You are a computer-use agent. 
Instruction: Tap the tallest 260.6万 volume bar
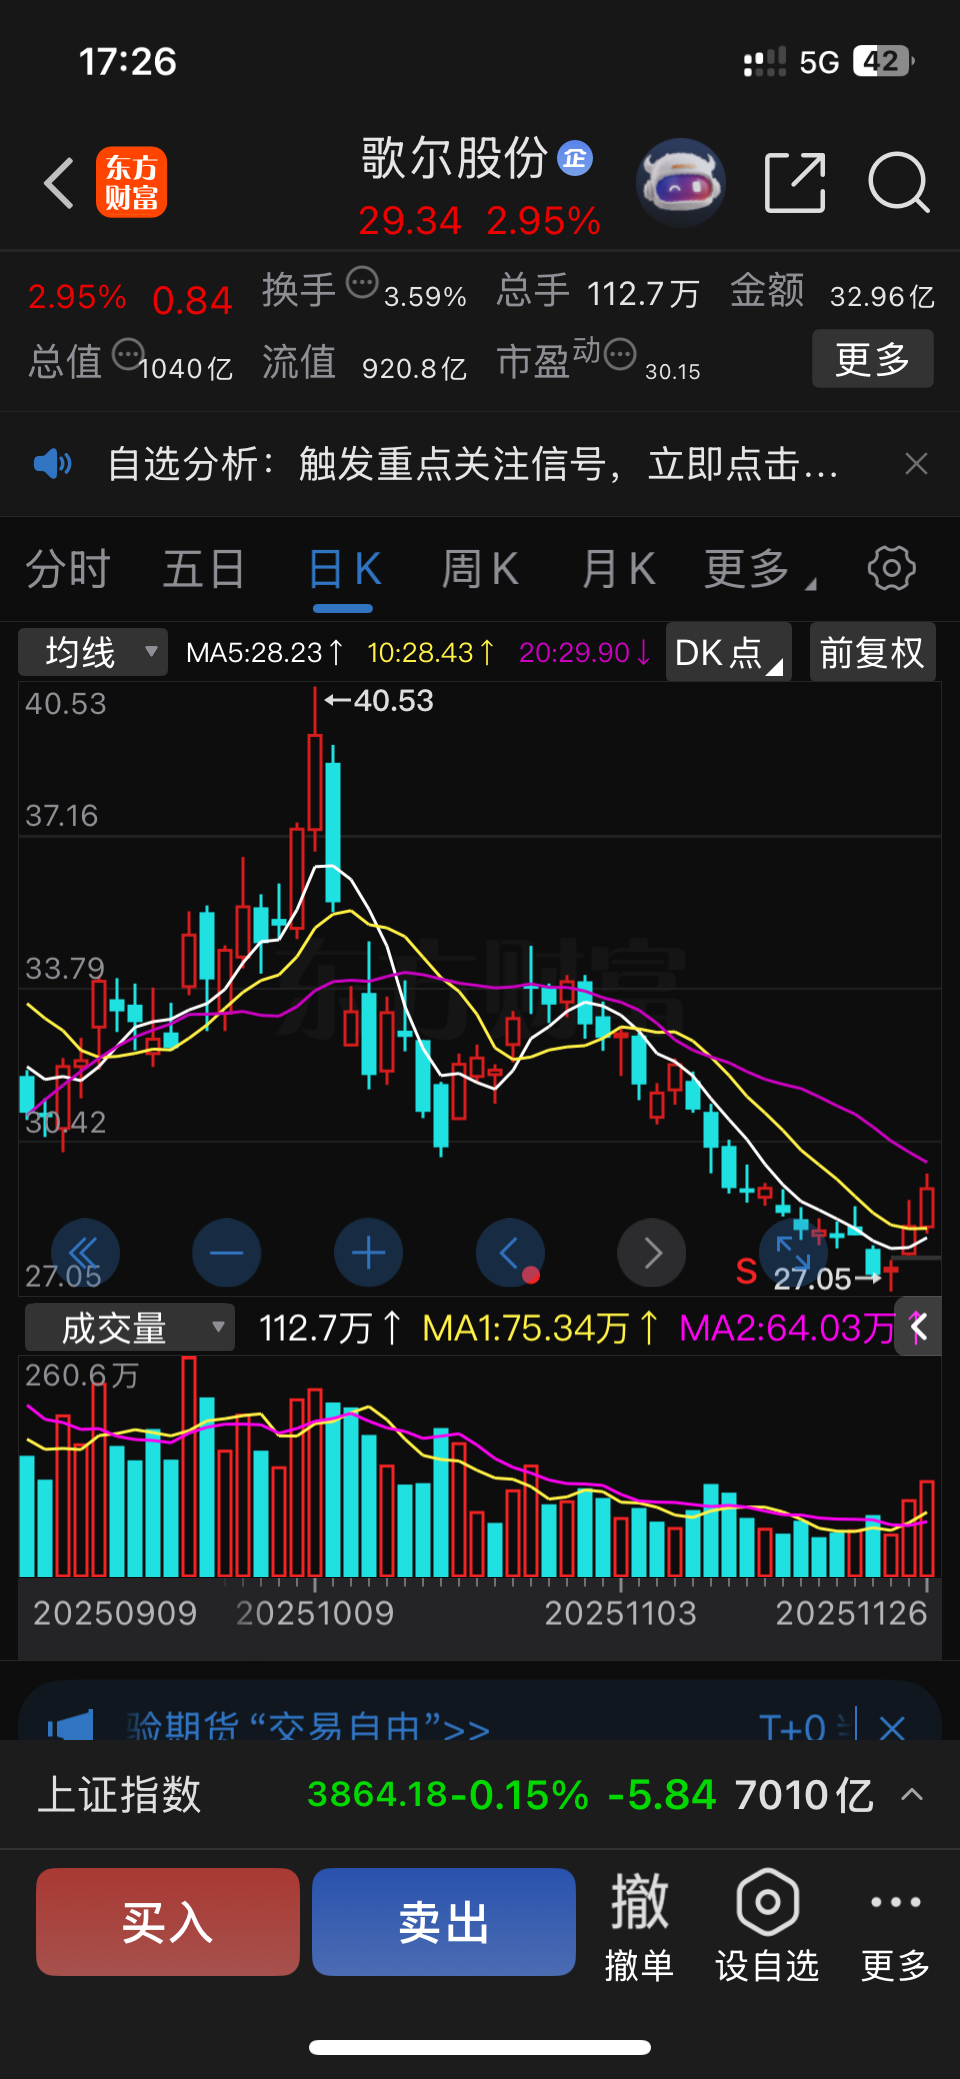click(x=188, y=1466)
